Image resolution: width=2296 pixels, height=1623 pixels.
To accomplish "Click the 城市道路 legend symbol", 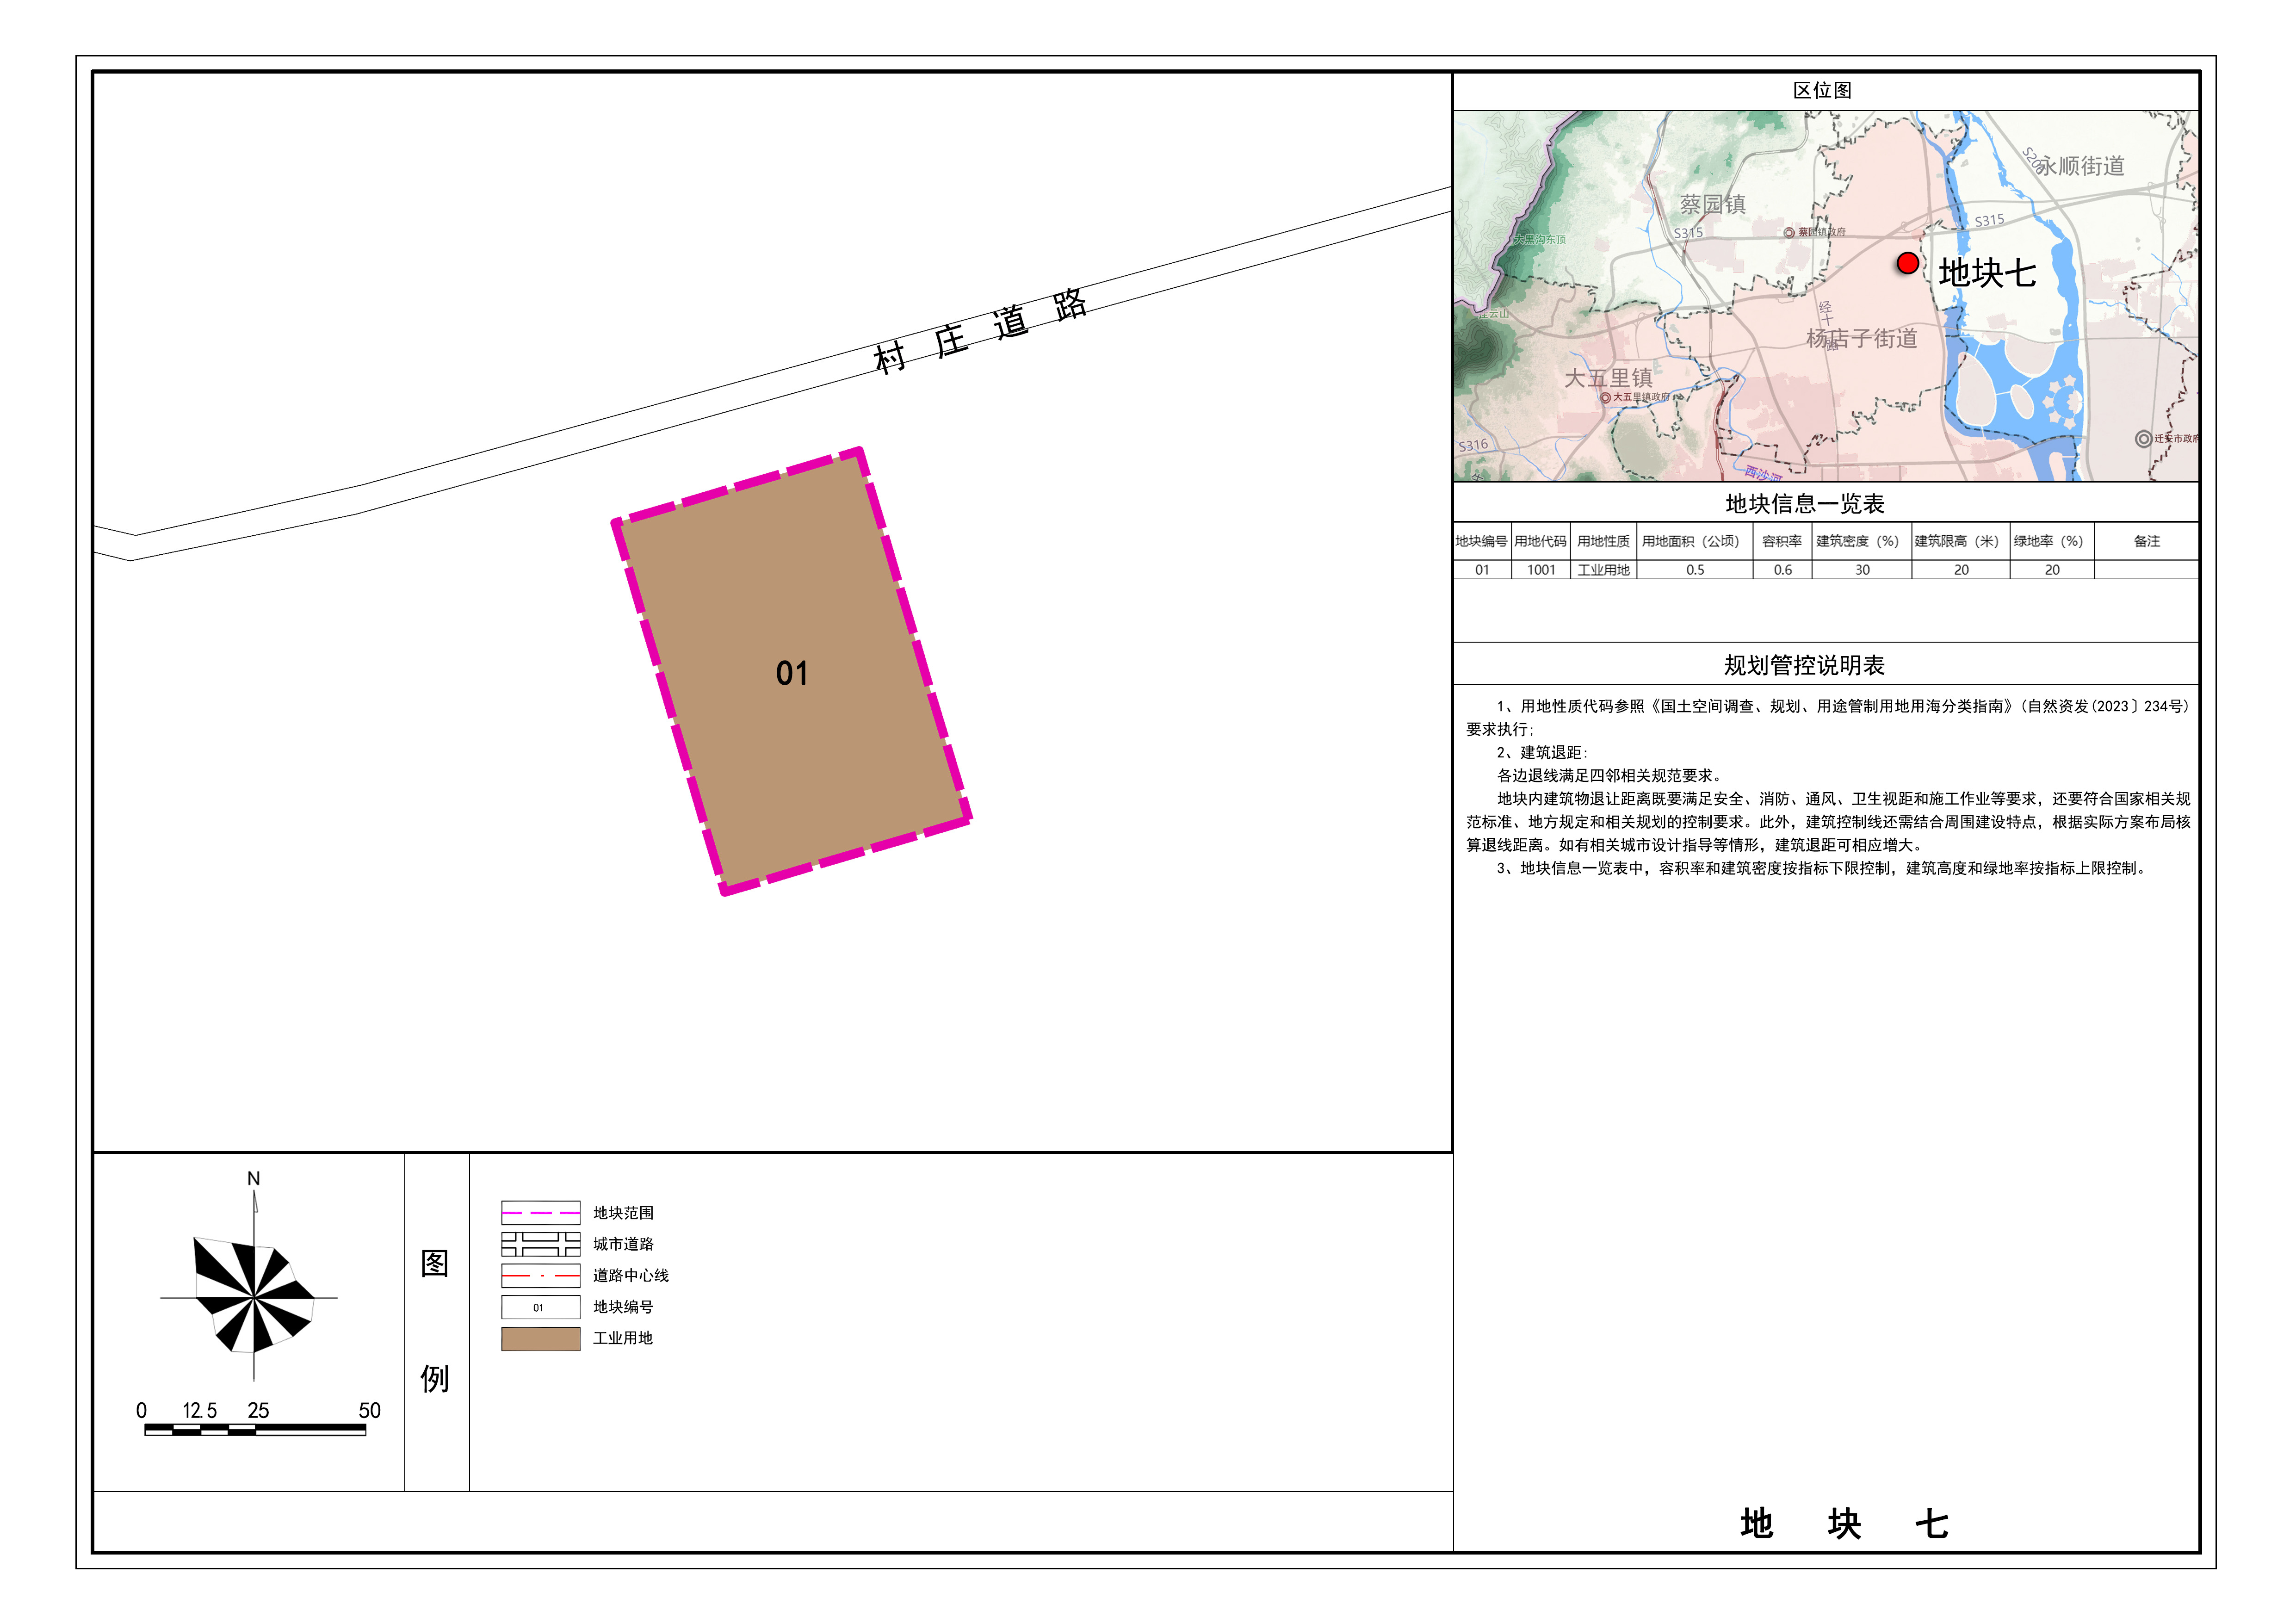I will click(540, 1244).
